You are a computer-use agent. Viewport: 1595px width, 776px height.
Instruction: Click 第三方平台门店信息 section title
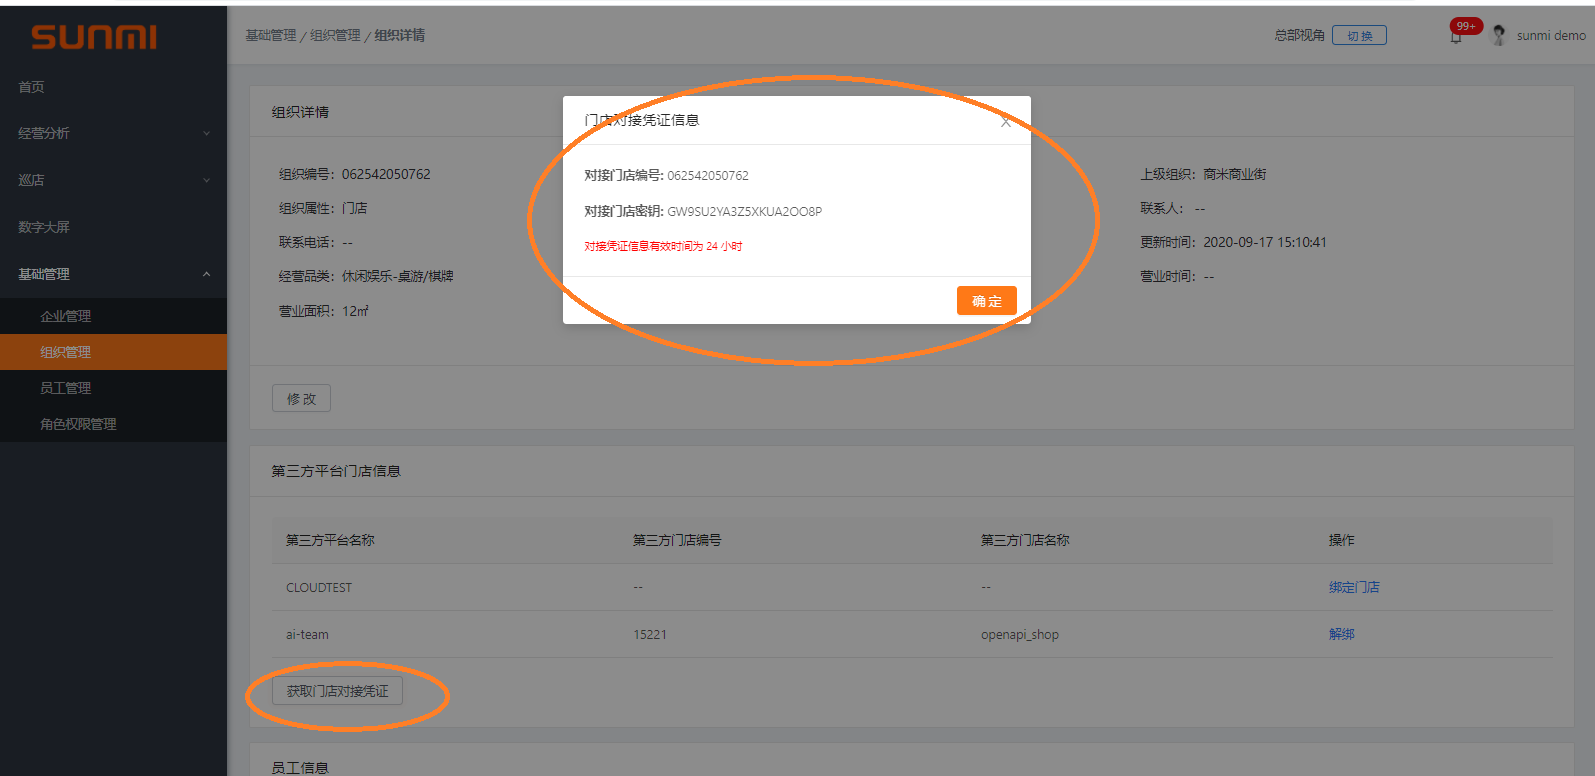click(x=336, y=471)
